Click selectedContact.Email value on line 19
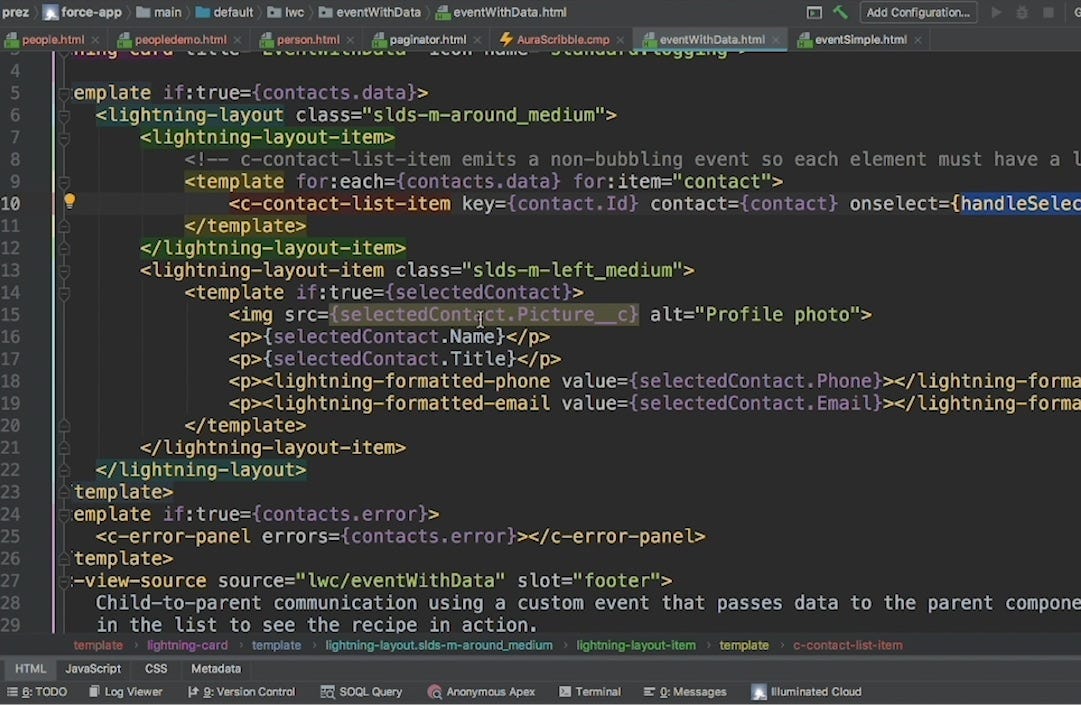1081x705 pixels. click(x=756, y=403)
